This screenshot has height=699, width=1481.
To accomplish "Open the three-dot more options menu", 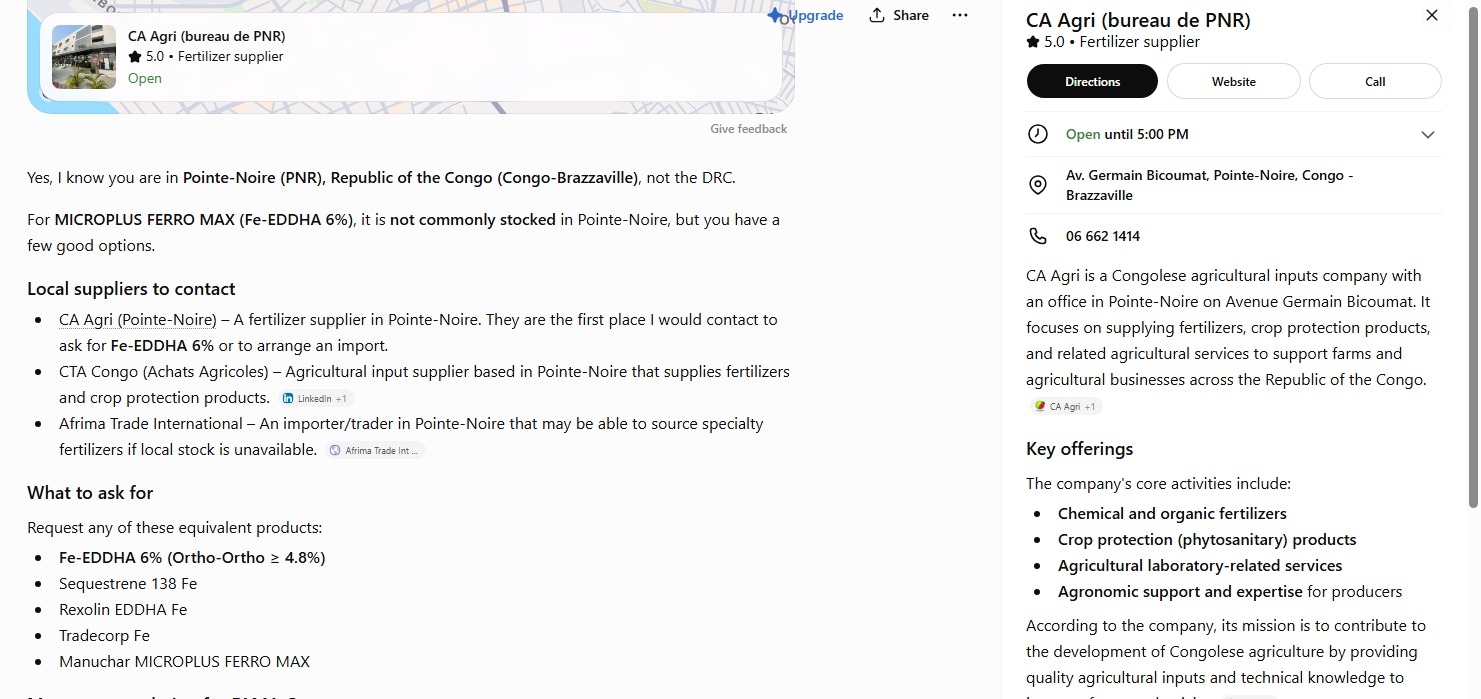I will pos(960,15).
